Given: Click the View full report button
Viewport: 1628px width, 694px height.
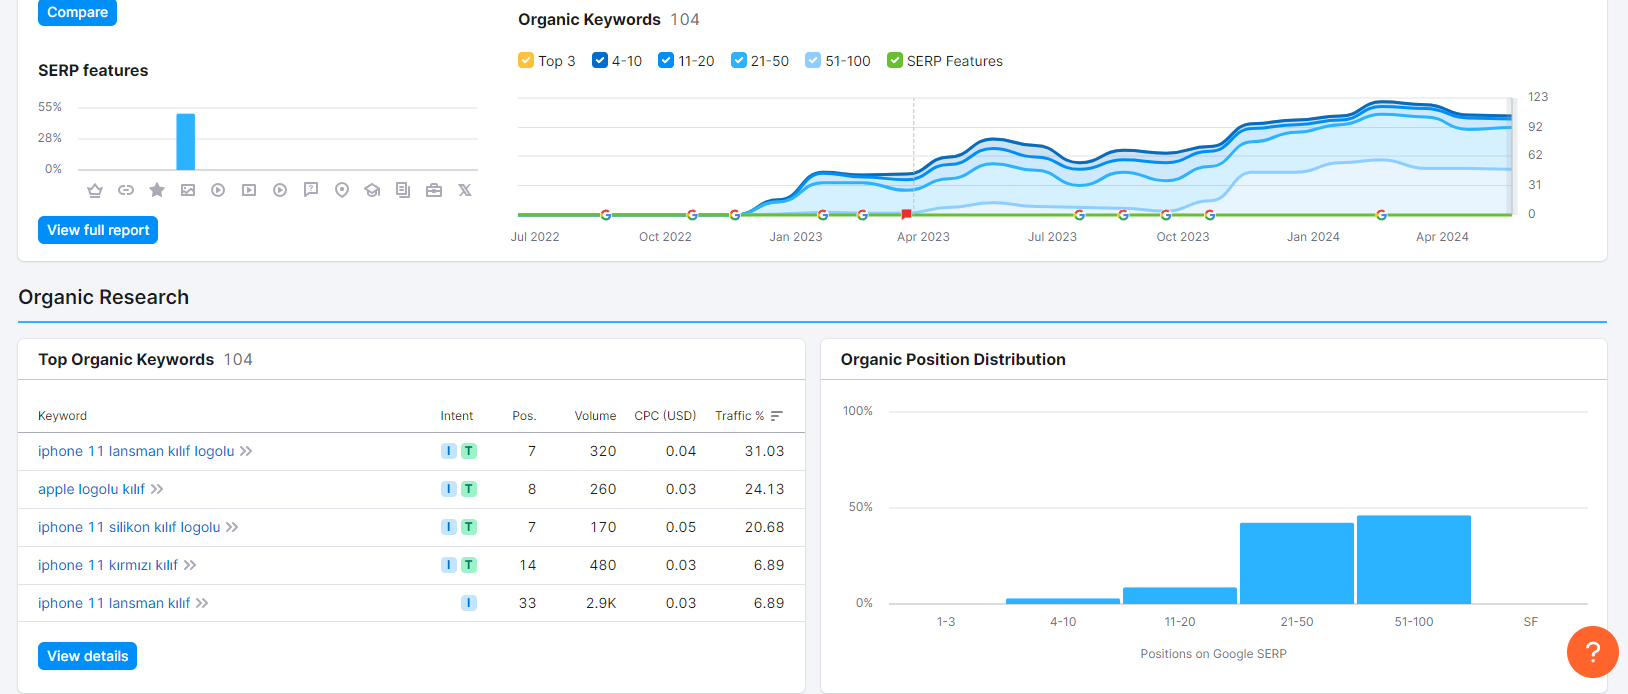Looking at the screenshot, I should pyautogui.click(x=98, y=230).
